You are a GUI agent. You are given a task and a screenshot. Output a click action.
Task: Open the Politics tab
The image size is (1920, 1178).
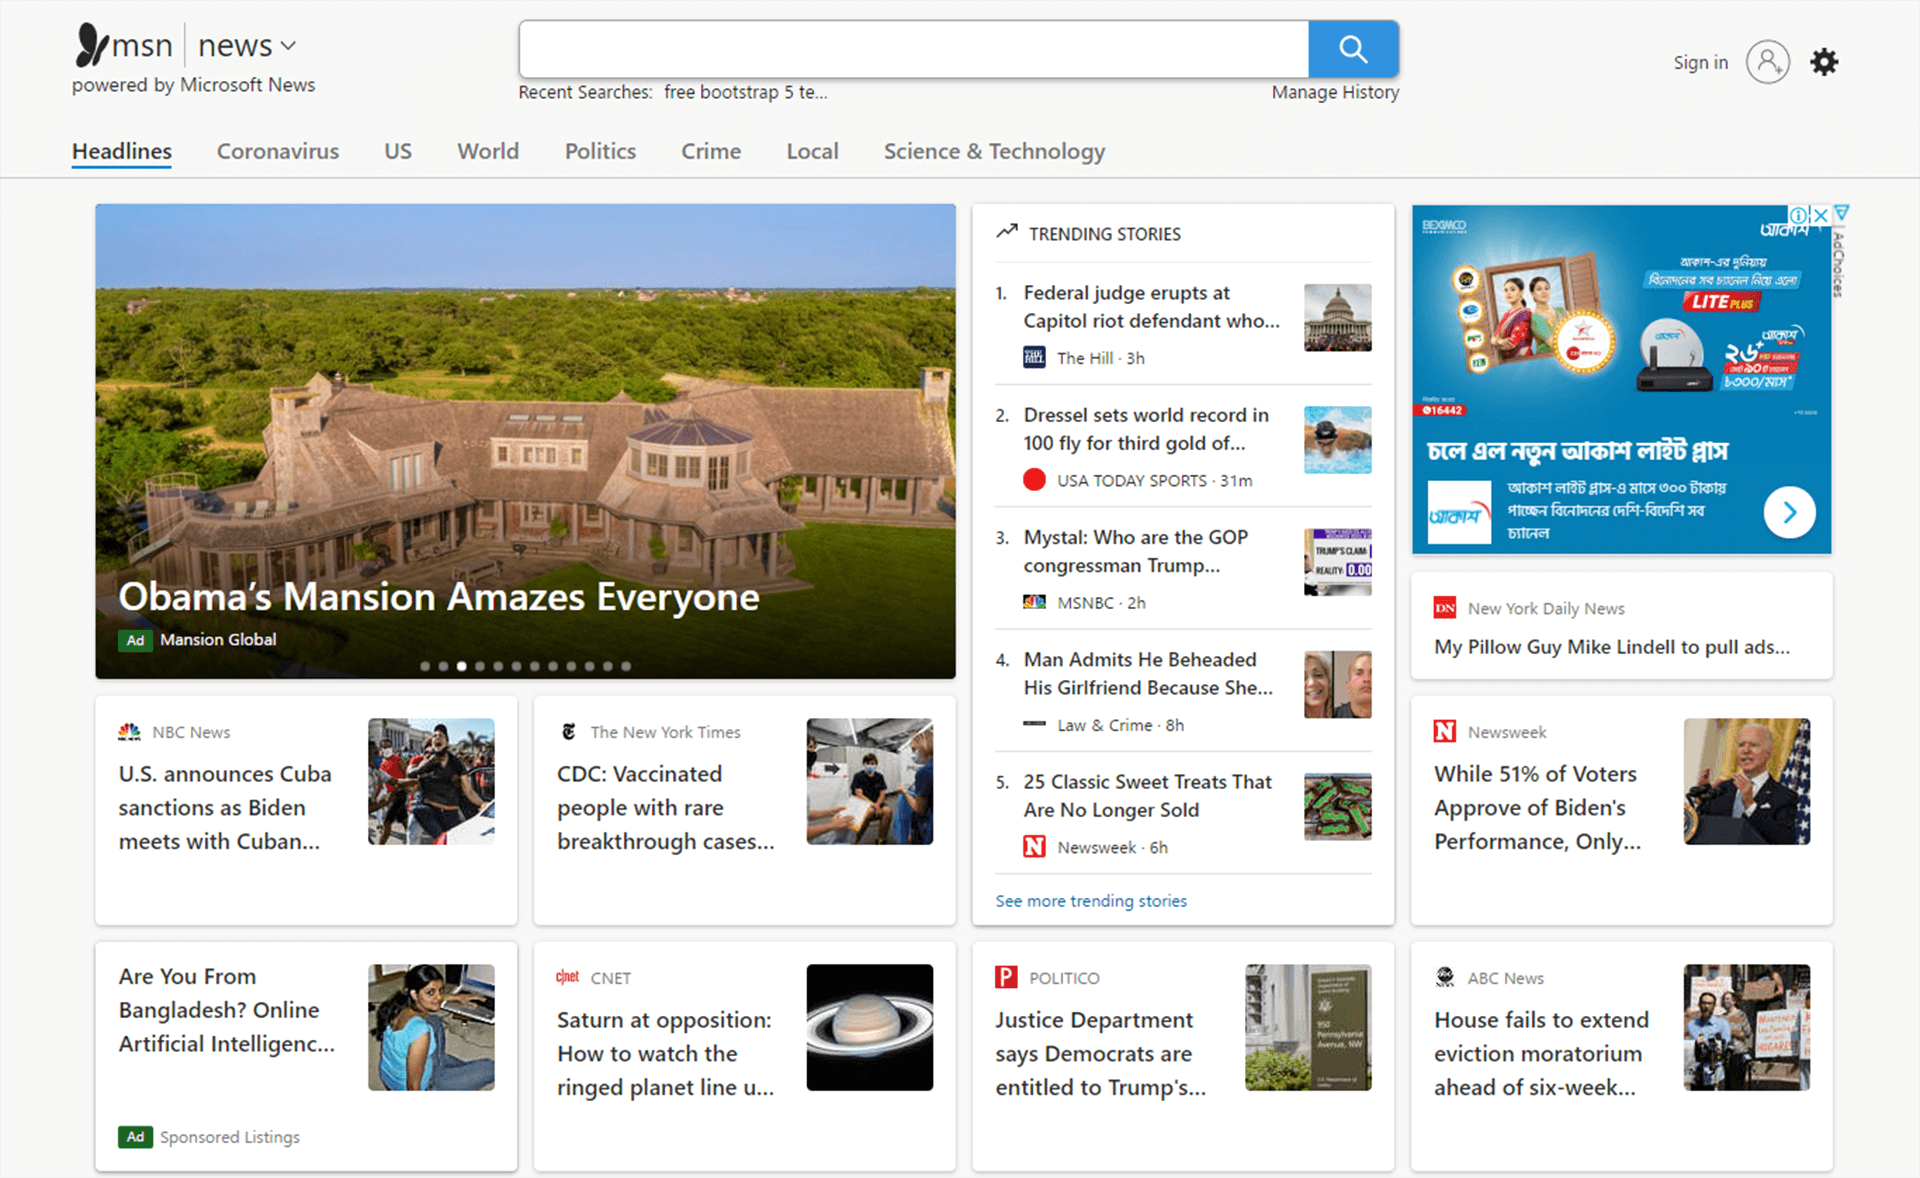coord(600,151)
